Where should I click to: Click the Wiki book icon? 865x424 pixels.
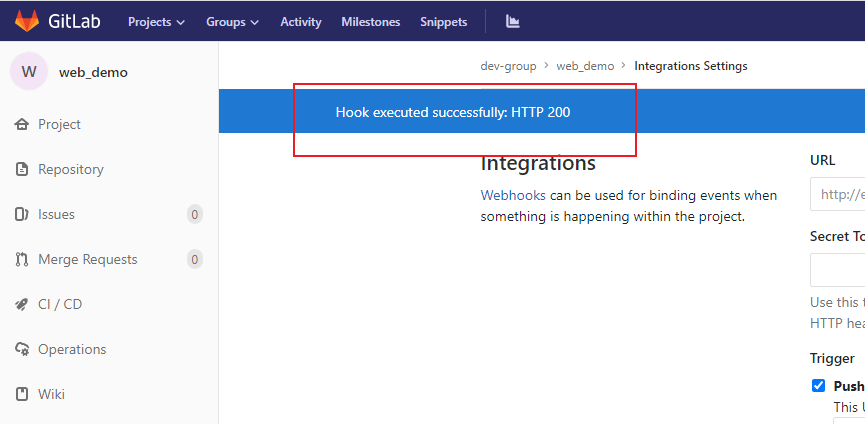click(22, 394)
